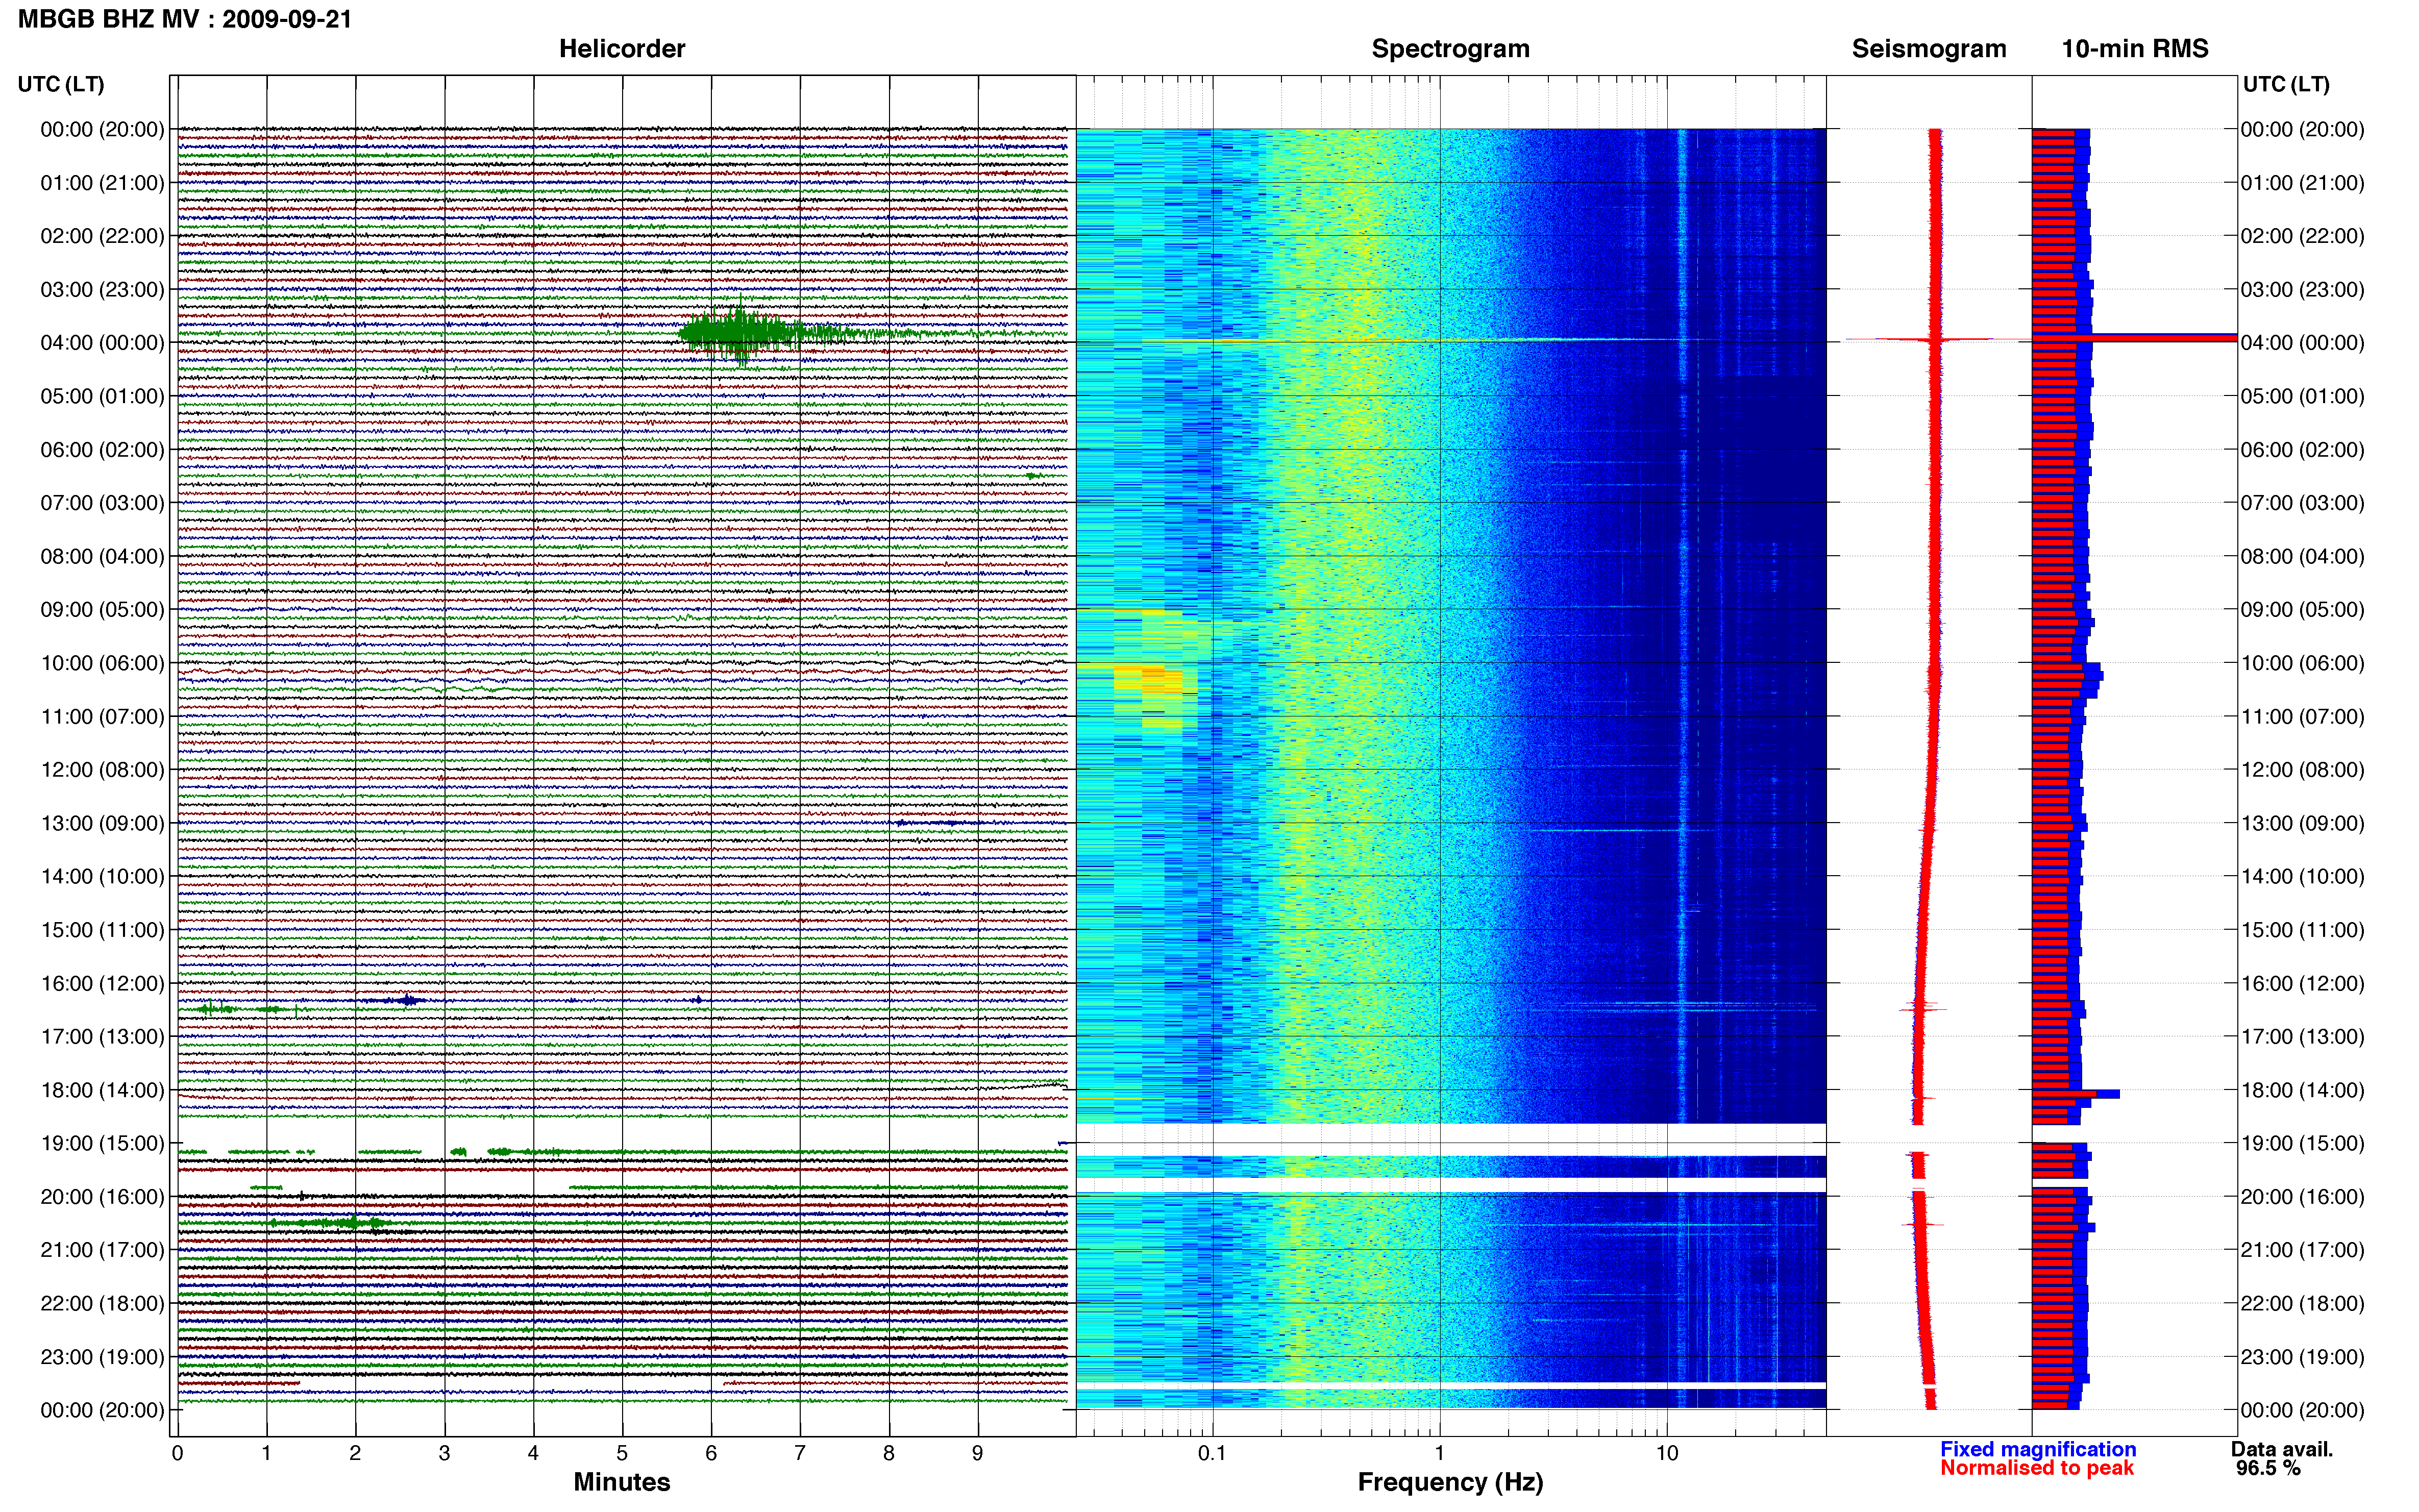Click 13:00 (09:00) on the right time axis
The width and height of the screenshot is (2419, 1512).
[x=2302, y=823]
